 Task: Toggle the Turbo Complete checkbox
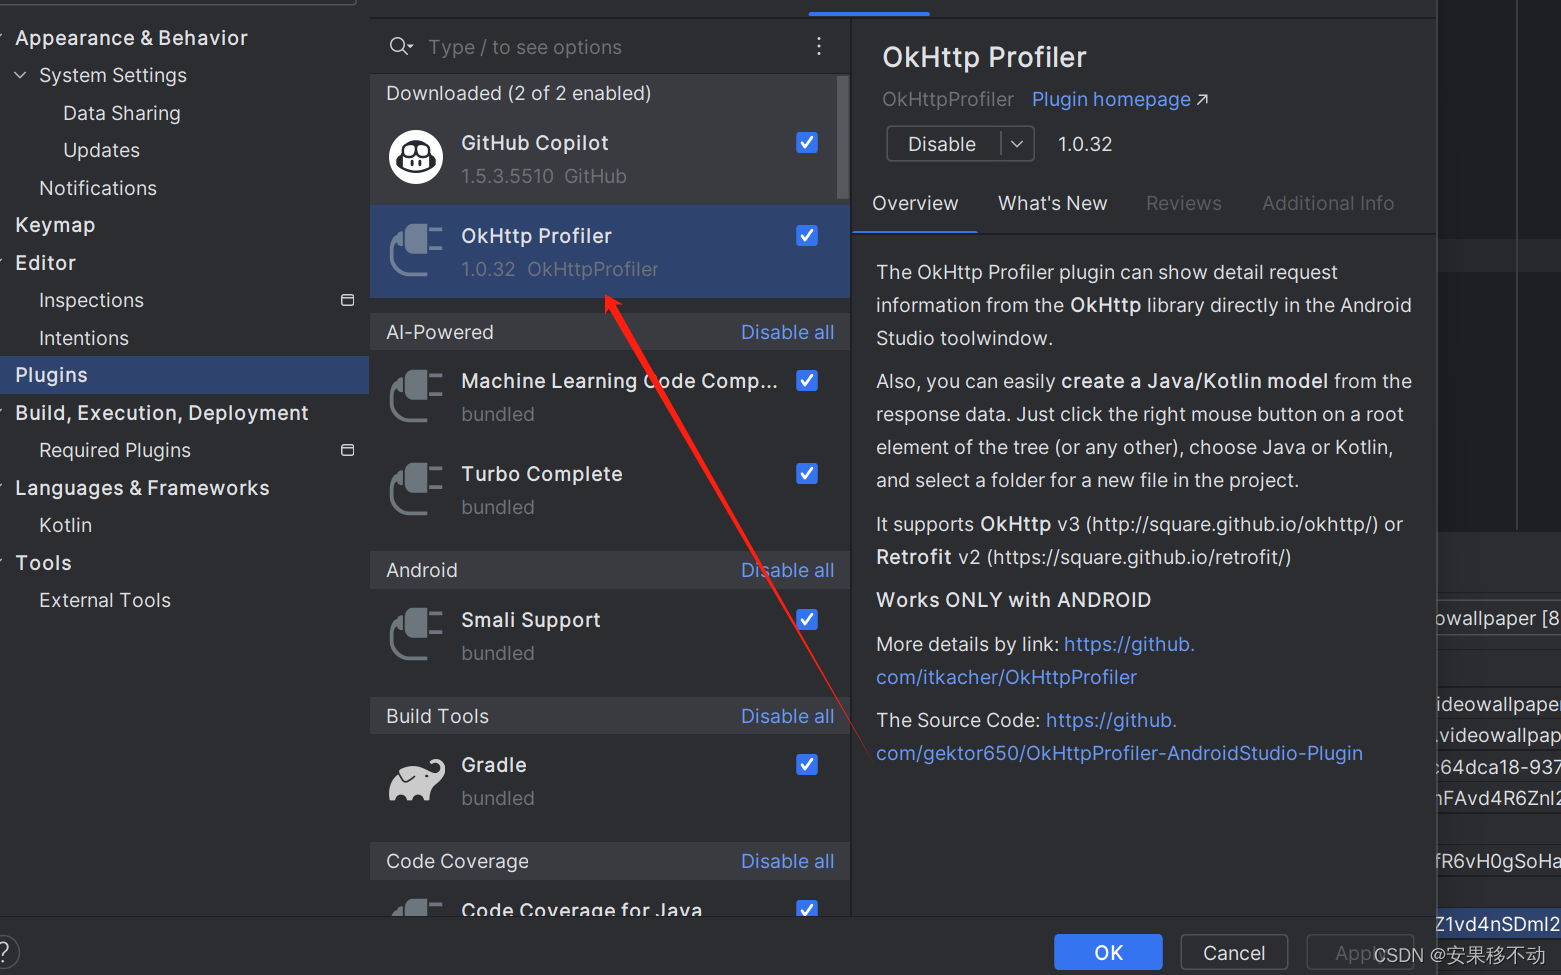tap(807, 473)
